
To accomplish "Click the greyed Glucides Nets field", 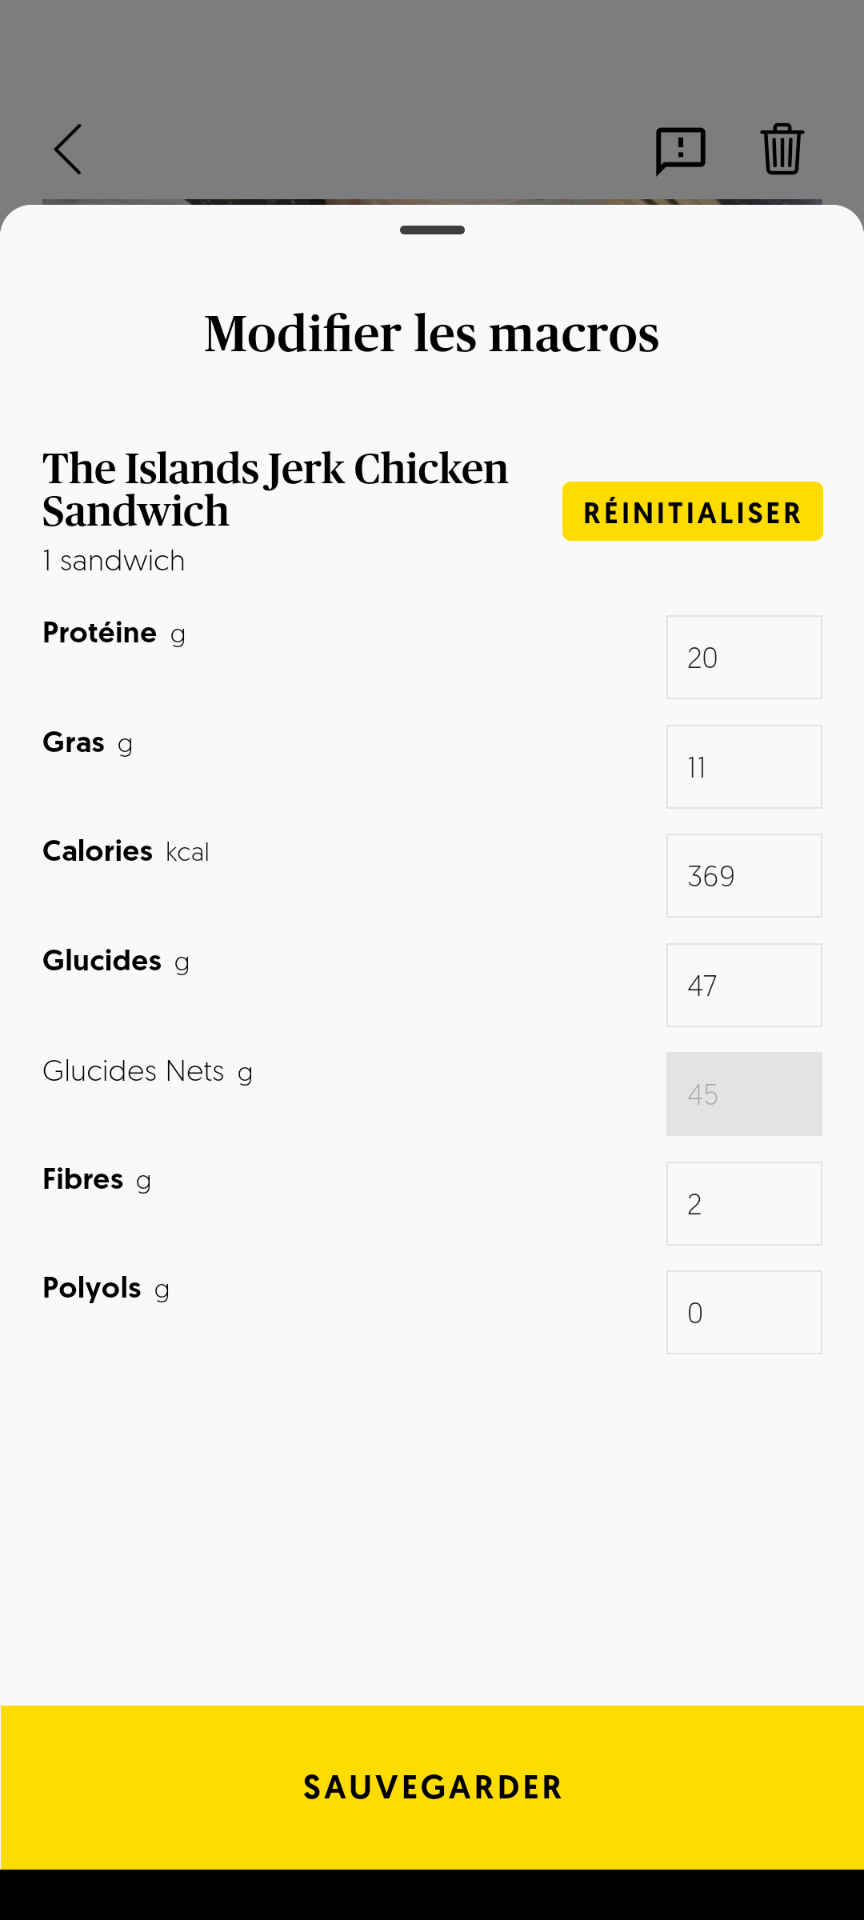I will (x=744, y=1094).
